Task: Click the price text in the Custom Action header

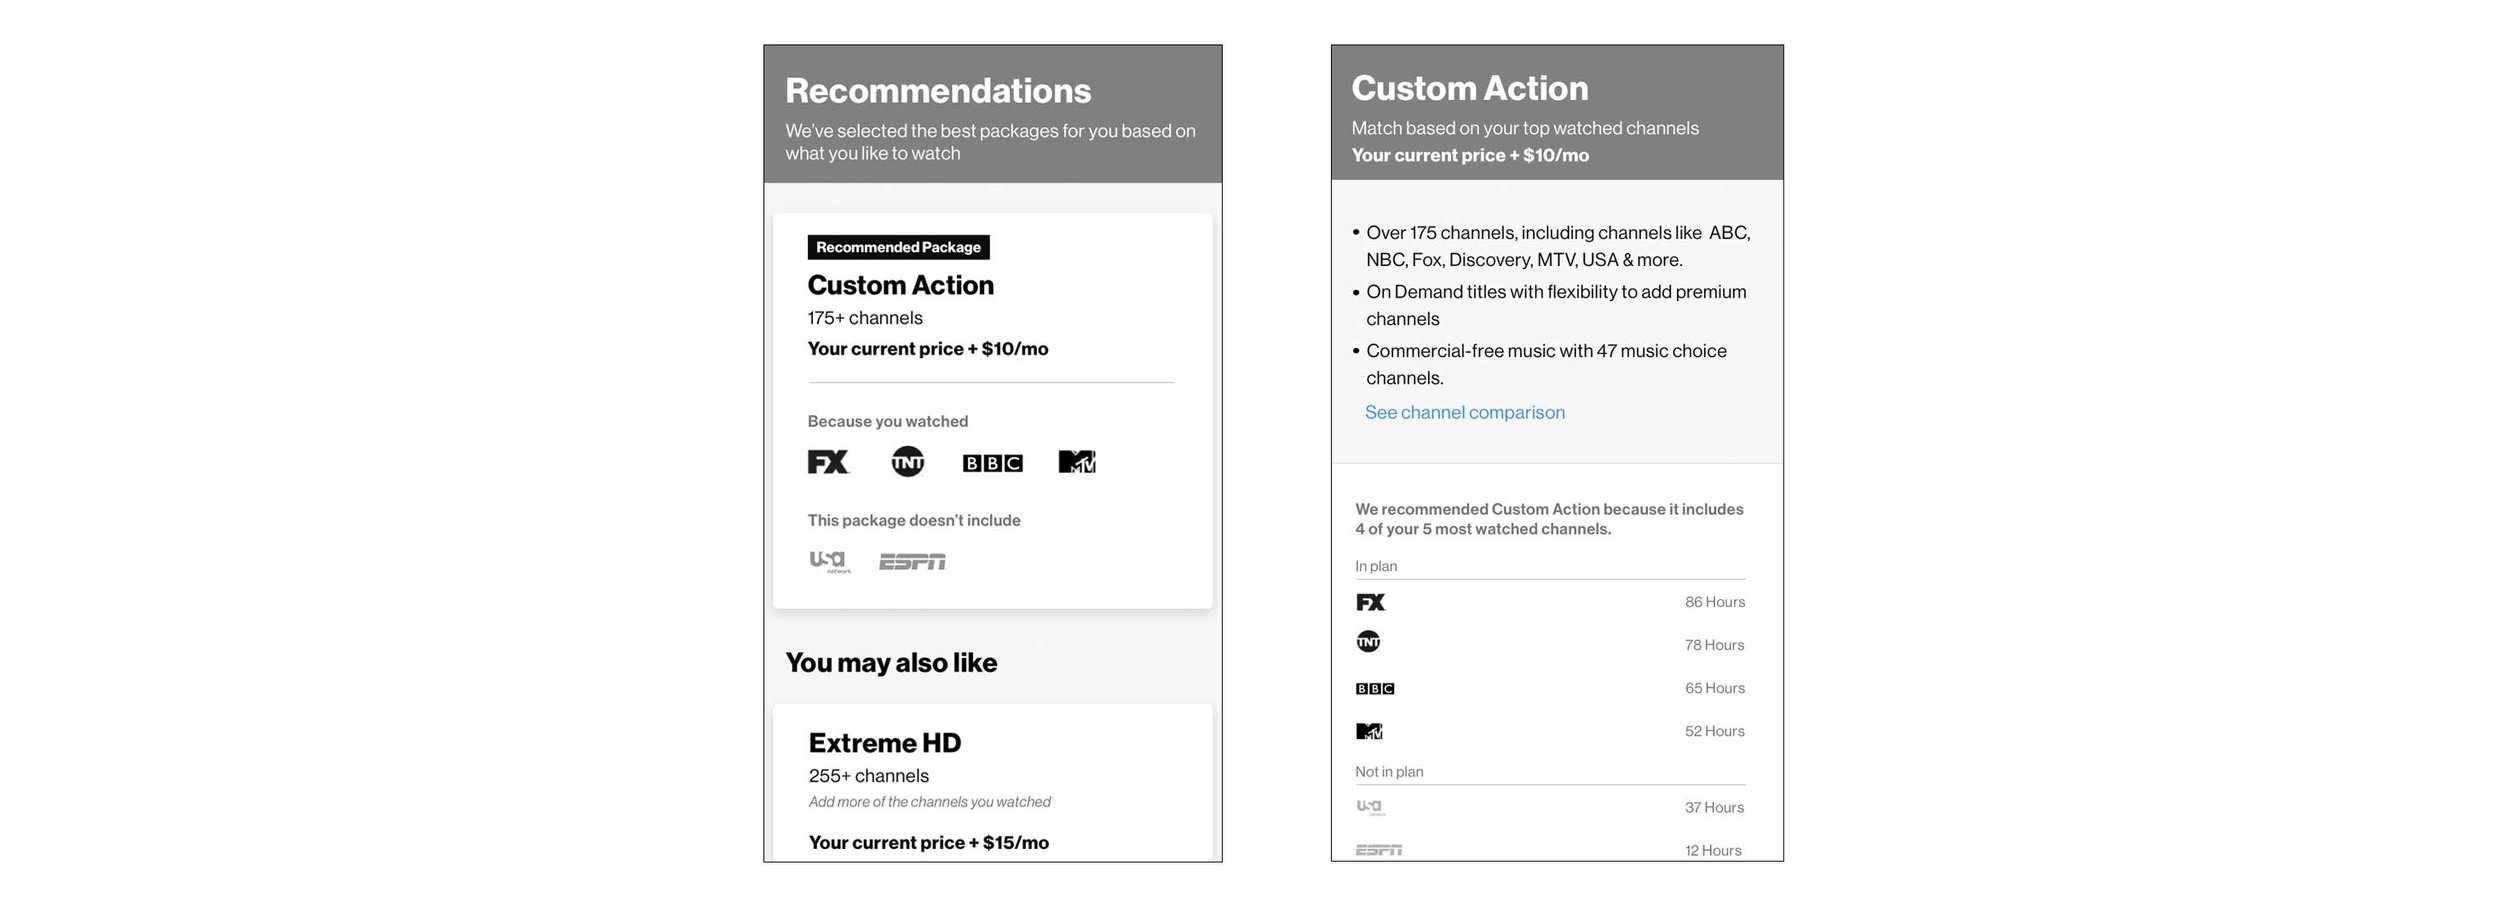Action: 1470,155
